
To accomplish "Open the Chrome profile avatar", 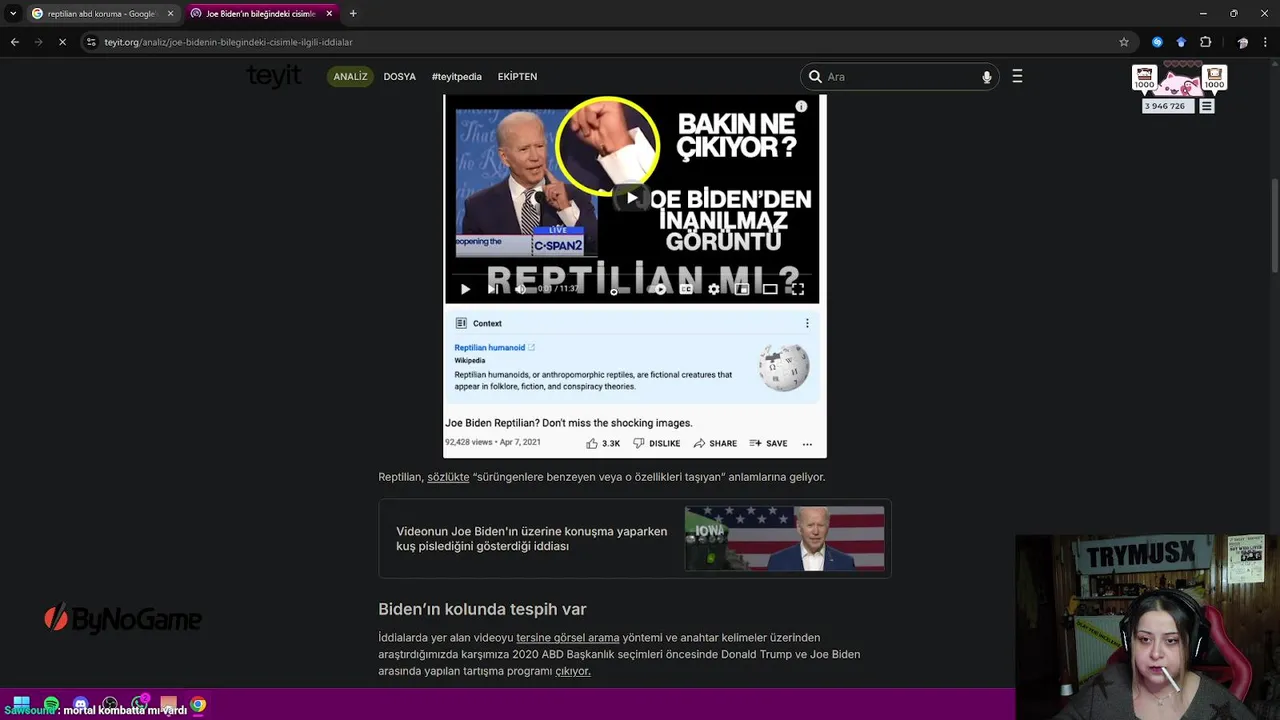I will pyautogui.click(x=1242, y=42).
